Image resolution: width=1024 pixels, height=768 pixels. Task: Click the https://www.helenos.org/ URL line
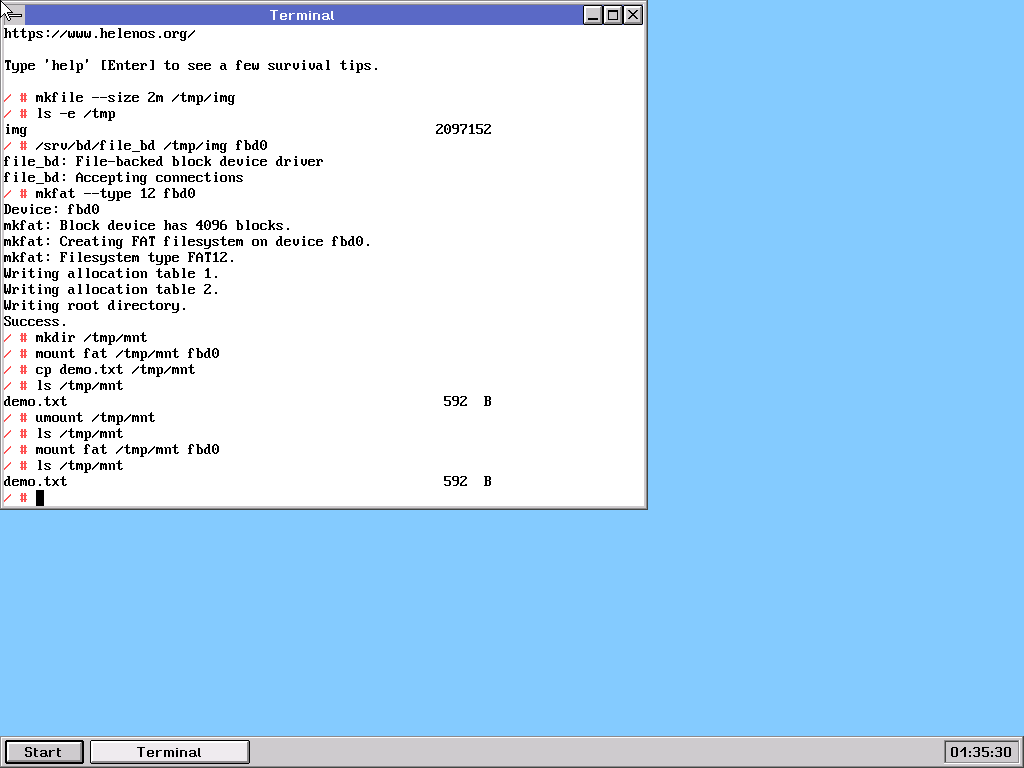pyautogui.click(x=99, y=34)
